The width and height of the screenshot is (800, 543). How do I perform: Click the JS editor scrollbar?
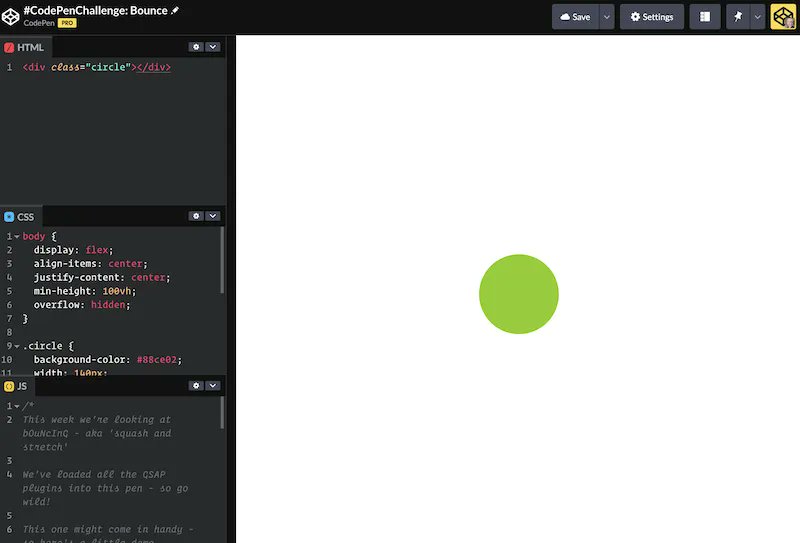point(222,413)
